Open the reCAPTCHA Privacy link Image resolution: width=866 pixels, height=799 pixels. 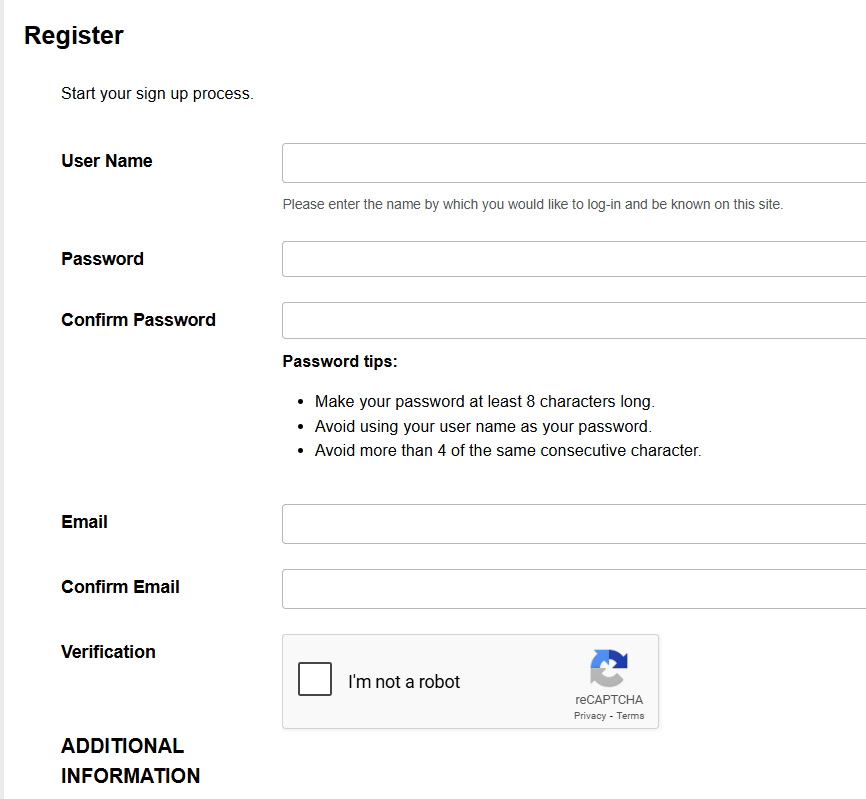[x=590, y=716]
